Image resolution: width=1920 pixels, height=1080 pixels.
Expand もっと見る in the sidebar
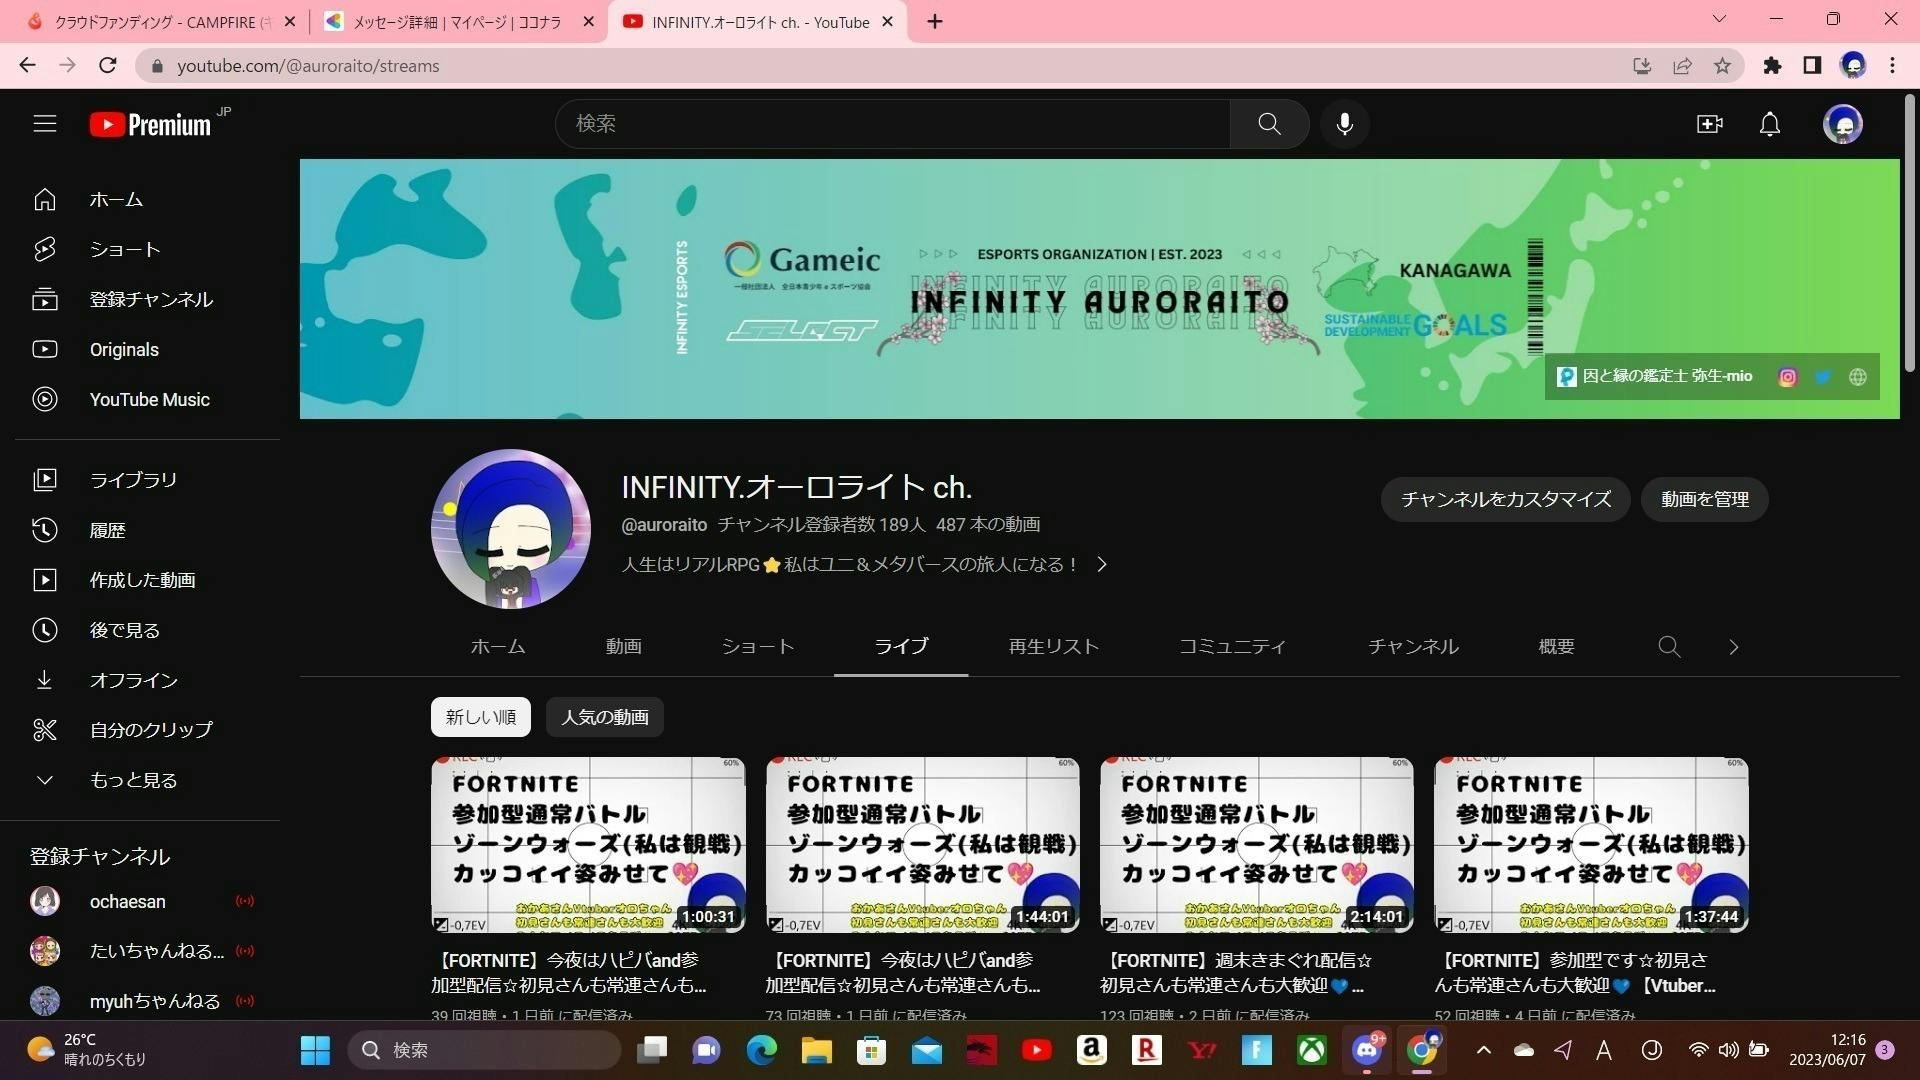(131, 780)
